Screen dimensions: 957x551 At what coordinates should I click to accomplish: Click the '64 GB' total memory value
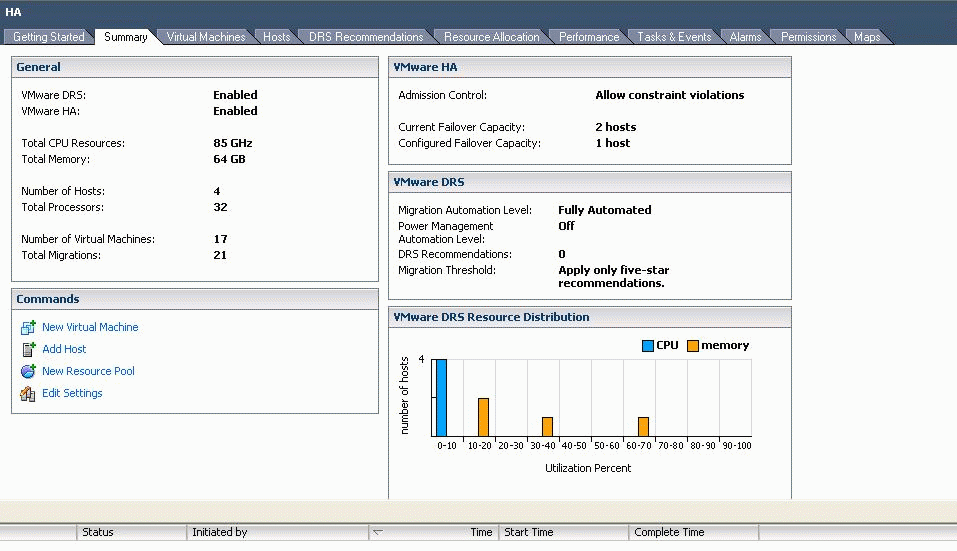pos(229,159)
